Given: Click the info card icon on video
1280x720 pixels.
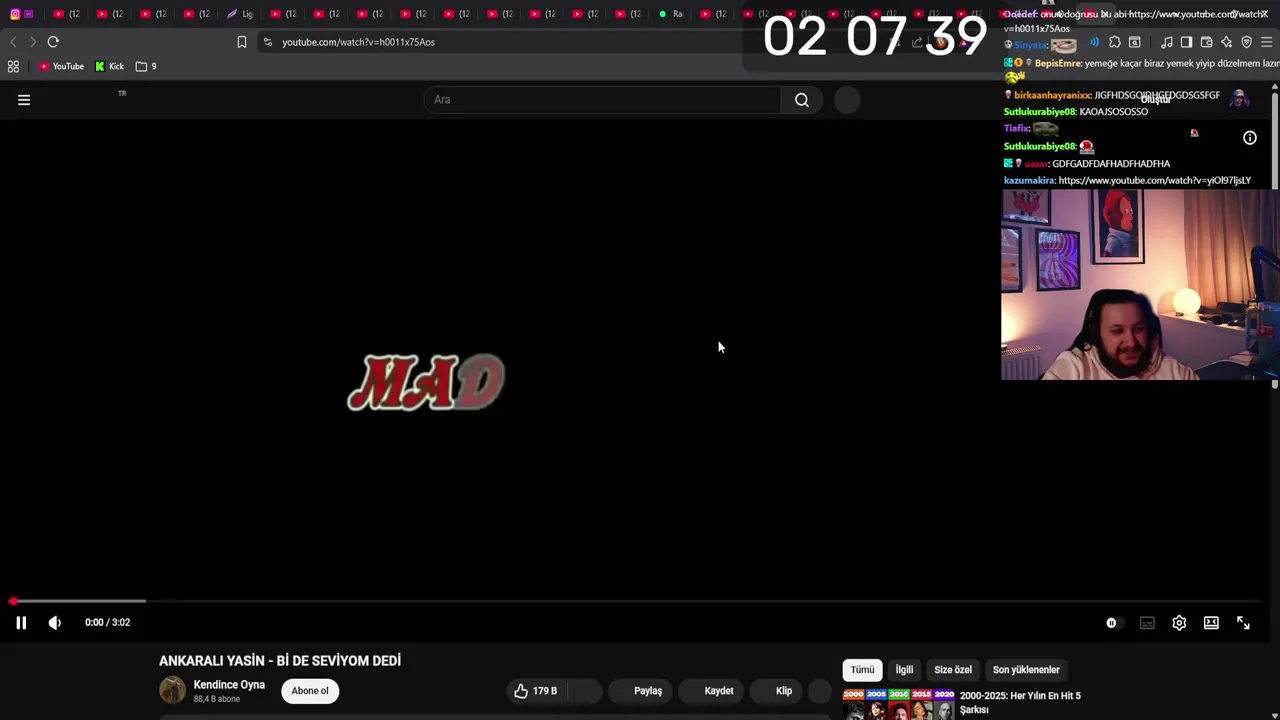Looking at the screenshot, I should click(x=1250, y=138).
